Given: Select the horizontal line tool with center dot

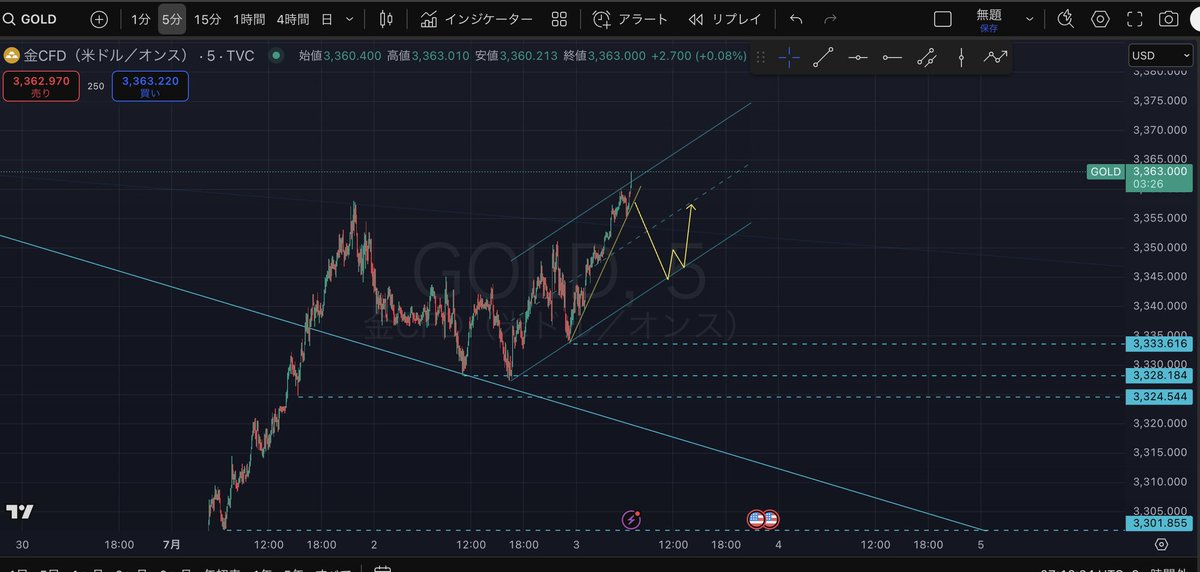Looking at the screenshot, I should tap(858, 58).
